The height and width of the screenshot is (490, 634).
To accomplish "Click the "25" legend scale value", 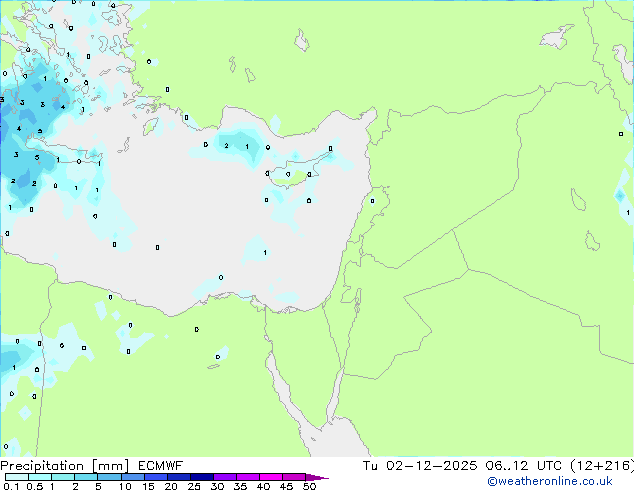I will 194,486.
